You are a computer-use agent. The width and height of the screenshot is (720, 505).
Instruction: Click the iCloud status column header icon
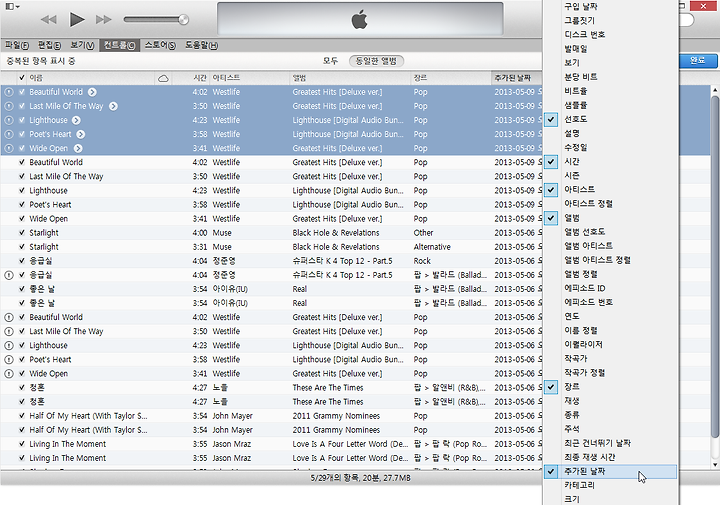click(x=163, y=79)
